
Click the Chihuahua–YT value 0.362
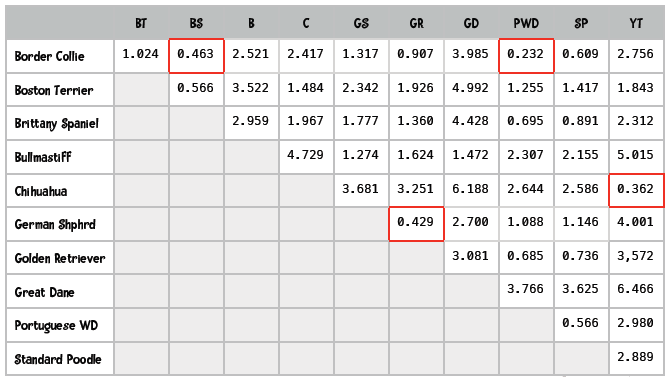tap(636, 190)
